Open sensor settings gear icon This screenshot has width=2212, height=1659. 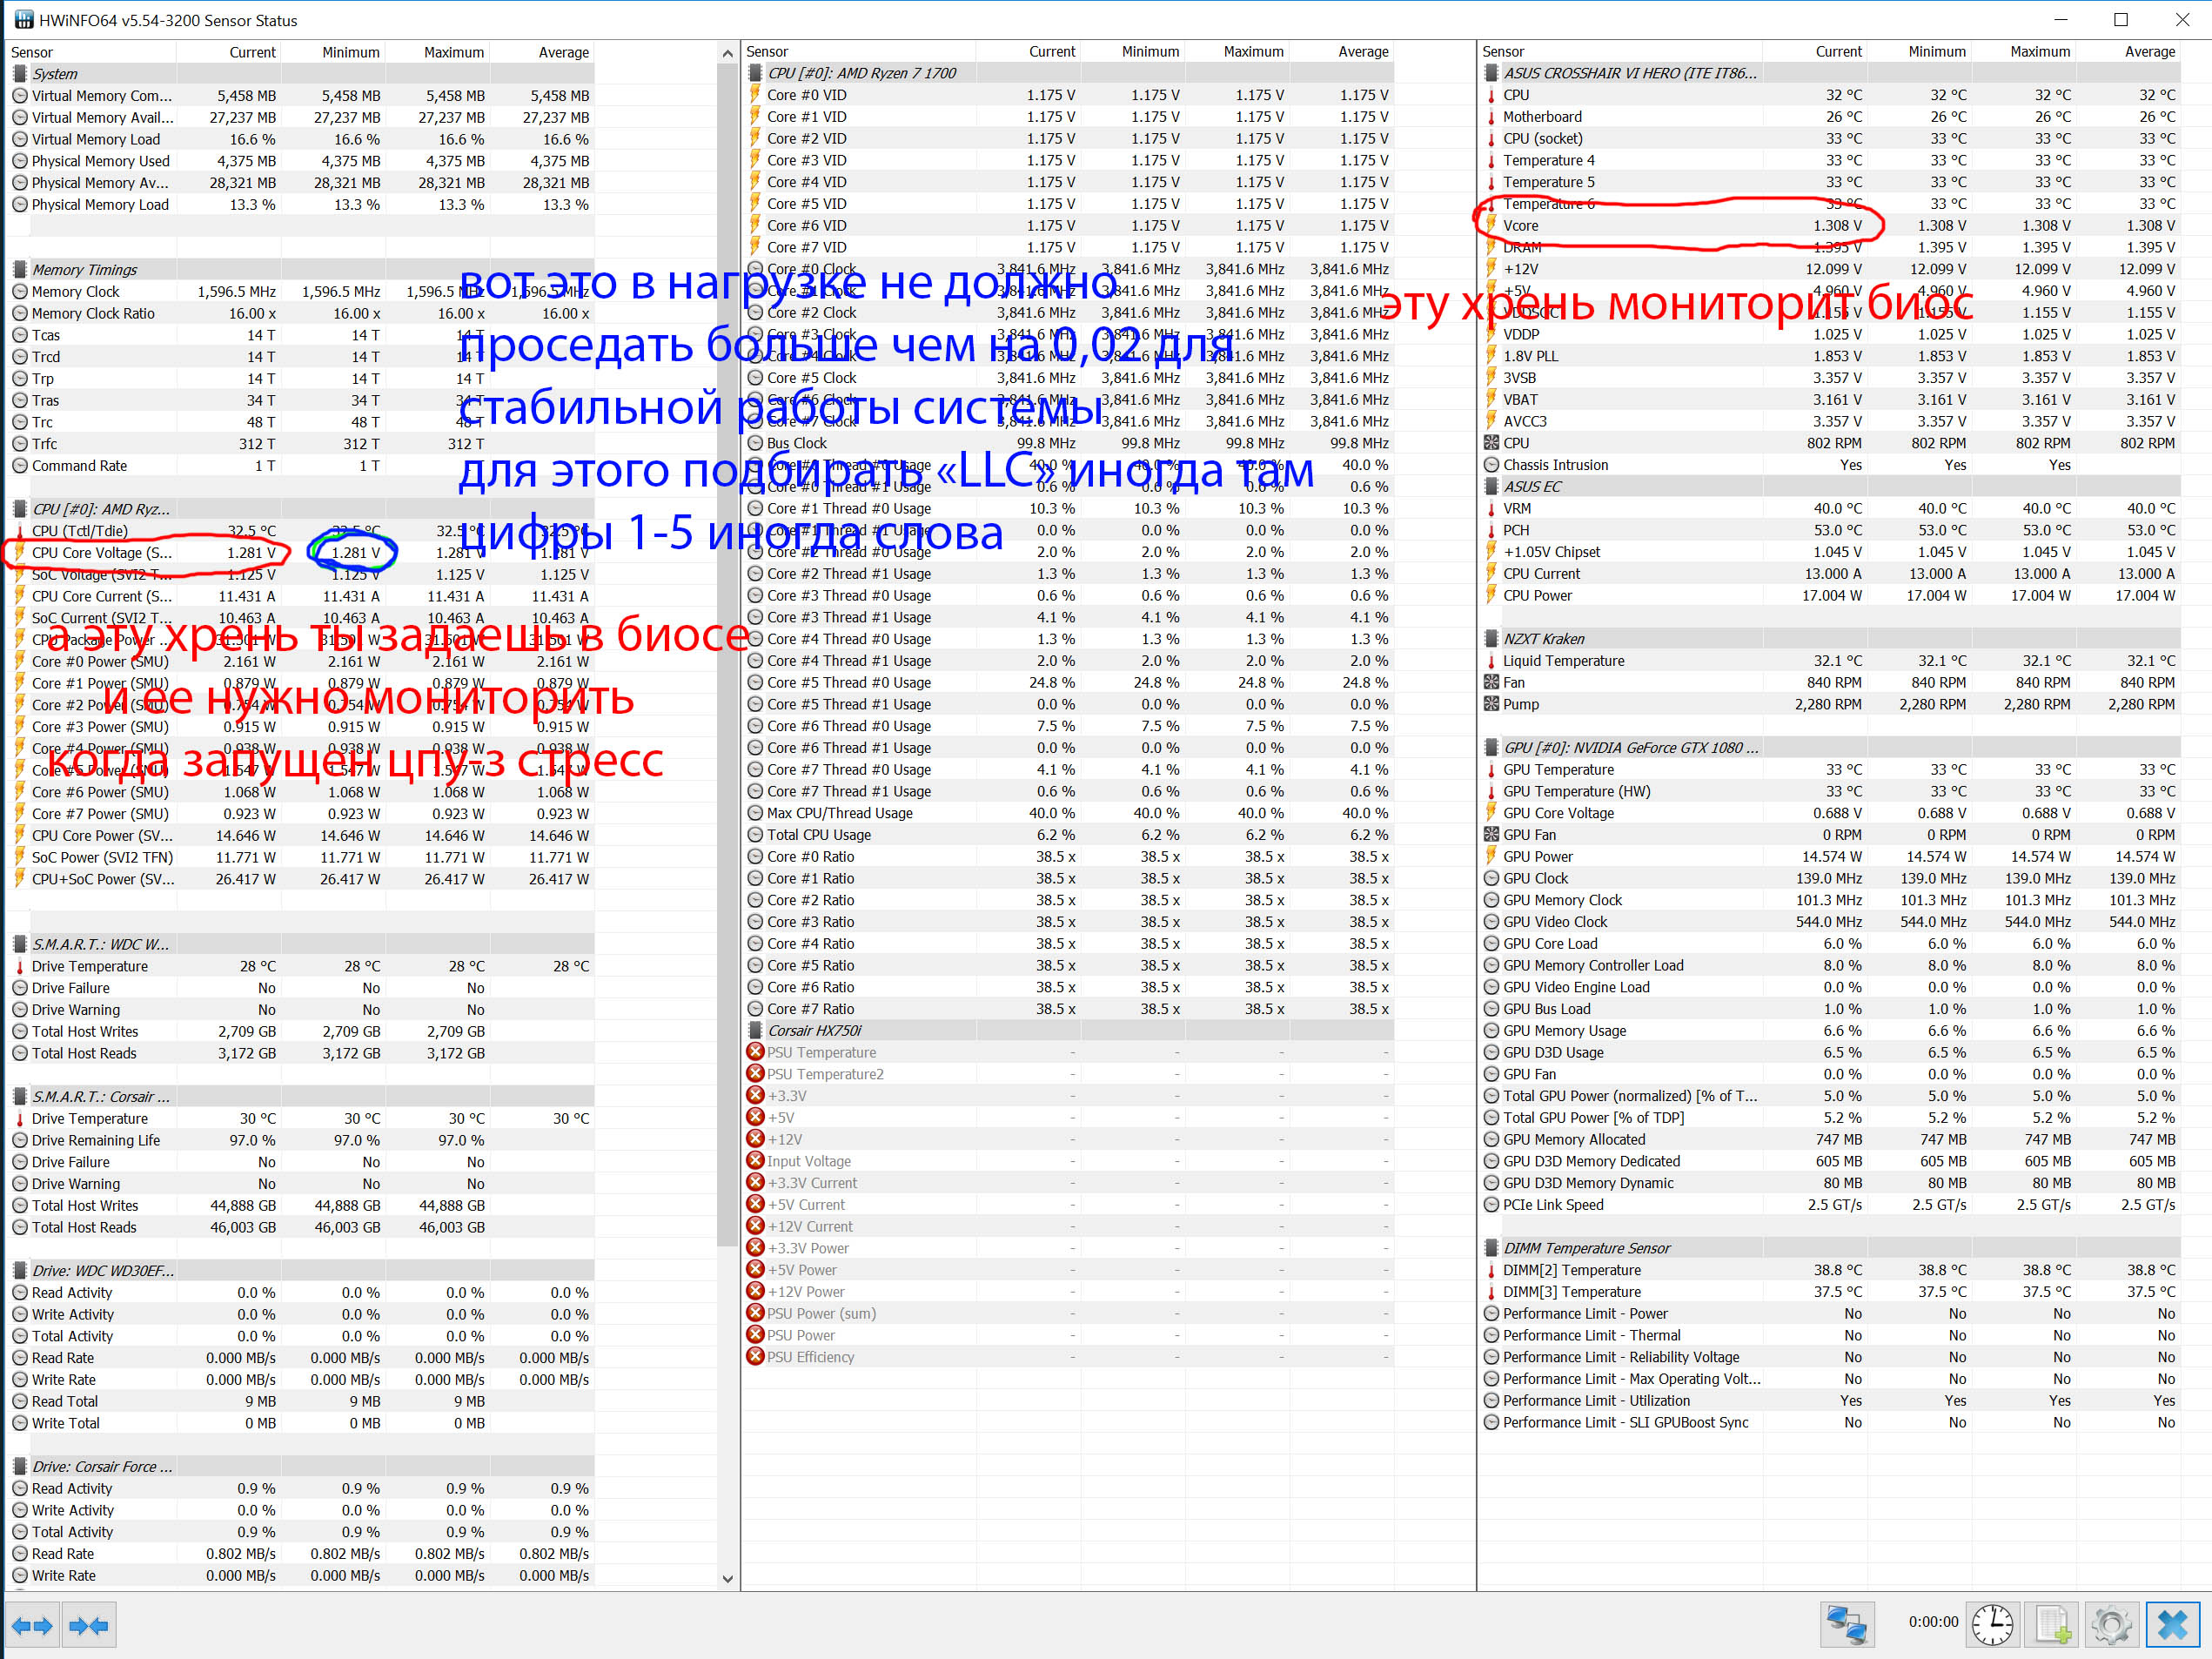[x=2110, y=1624]
